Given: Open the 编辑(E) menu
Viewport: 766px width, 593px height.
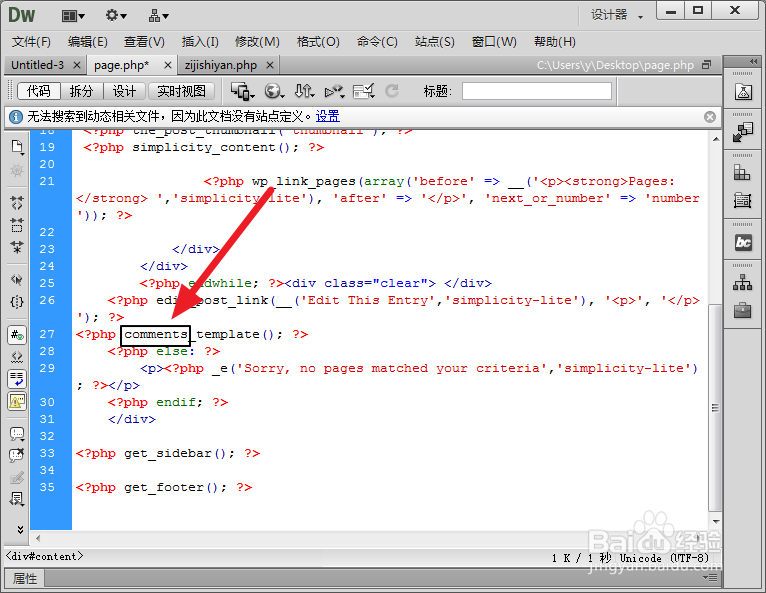Looking at the screenshot, I should click(x=87, y=42).
